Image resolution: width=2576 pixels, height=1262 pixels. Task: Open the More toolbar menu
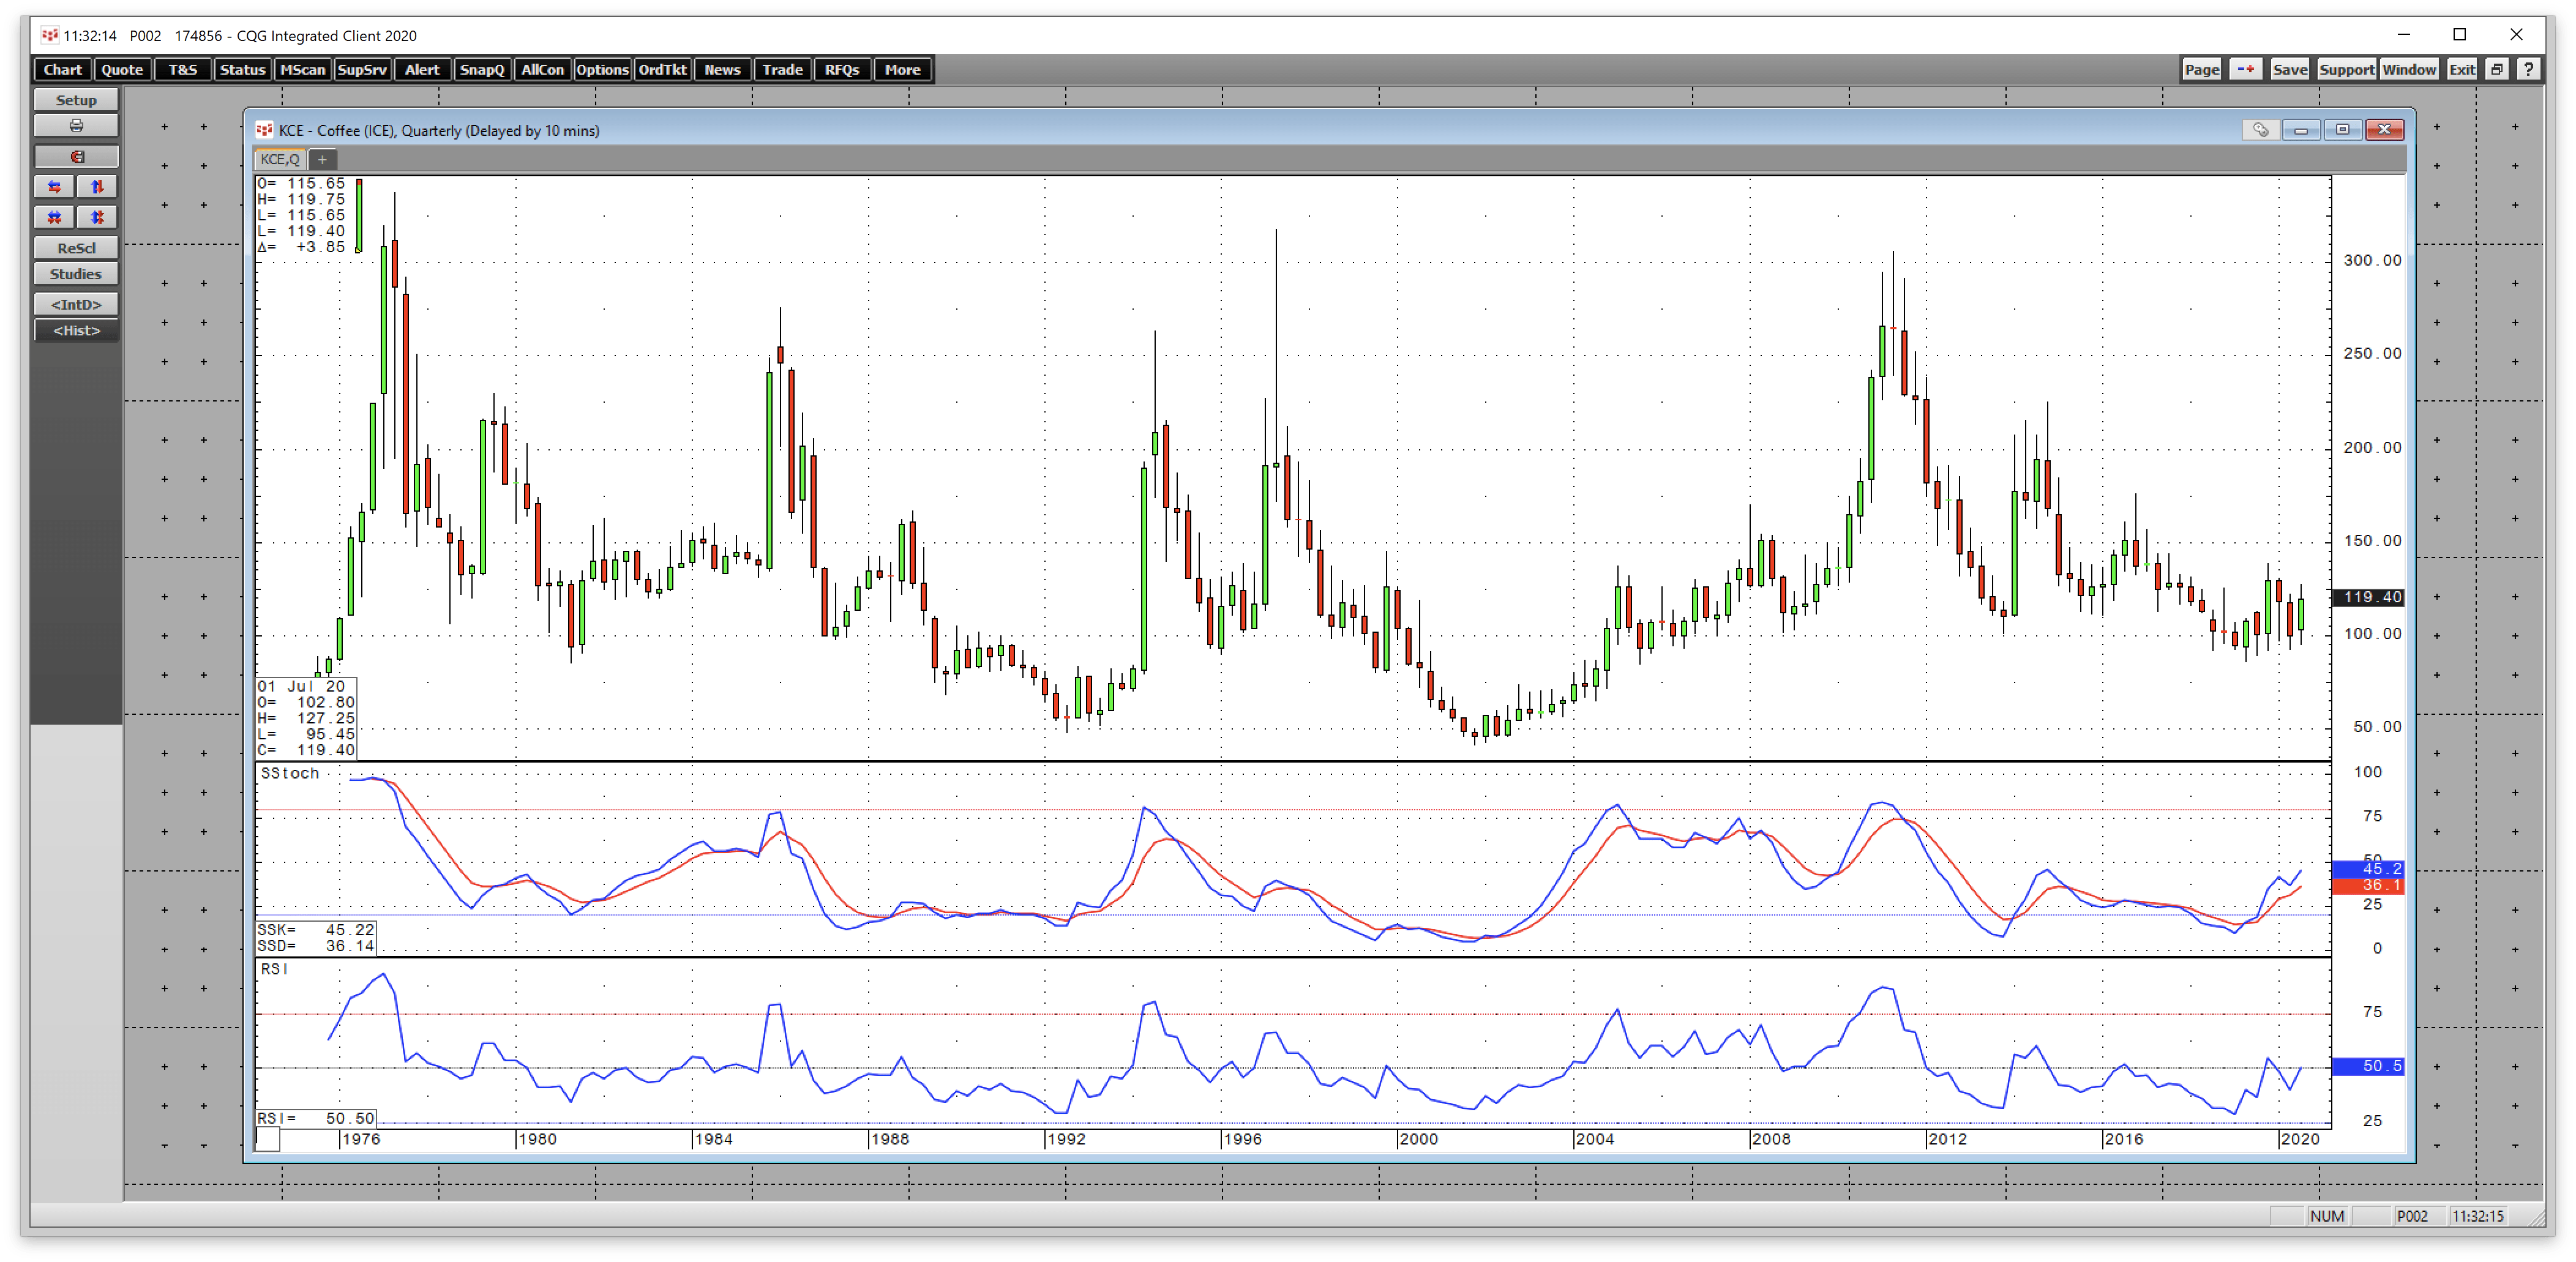coord(902,69)
